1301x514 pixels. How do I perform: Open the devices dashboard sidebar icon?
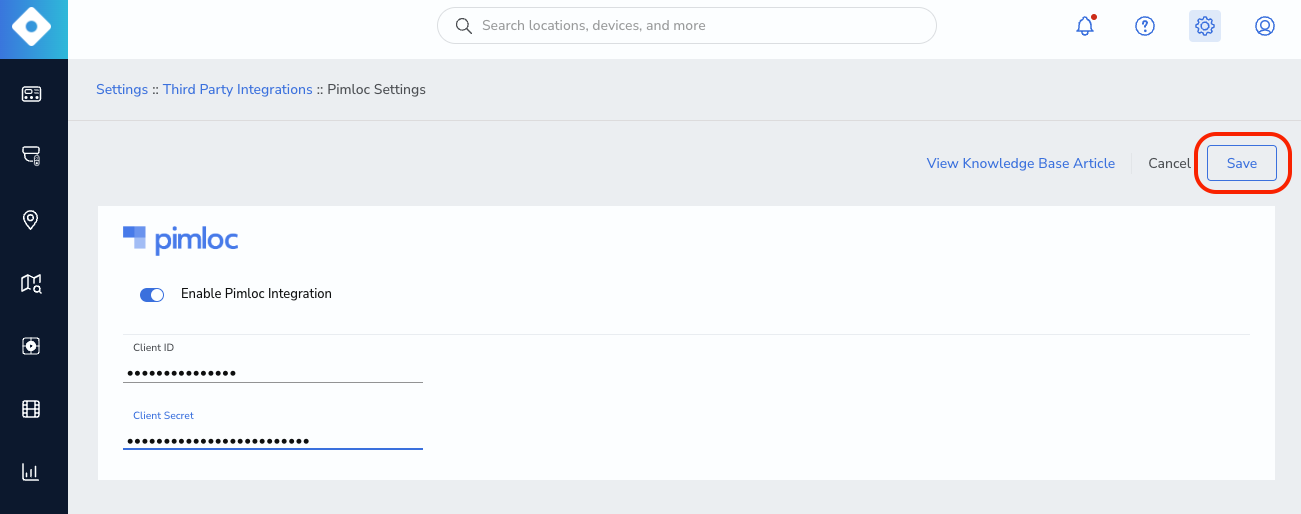(31, 94)
